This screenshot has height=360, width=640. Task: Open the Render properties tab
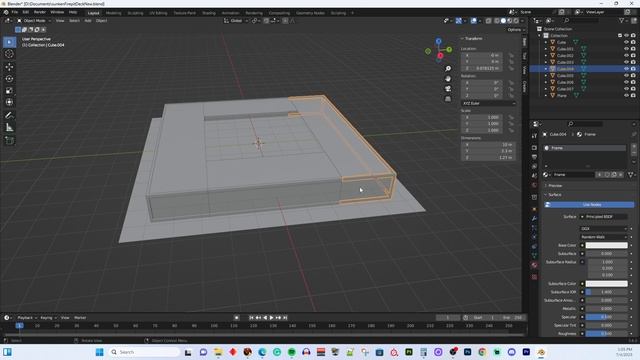pyautogui.click(x=534, y=148)
